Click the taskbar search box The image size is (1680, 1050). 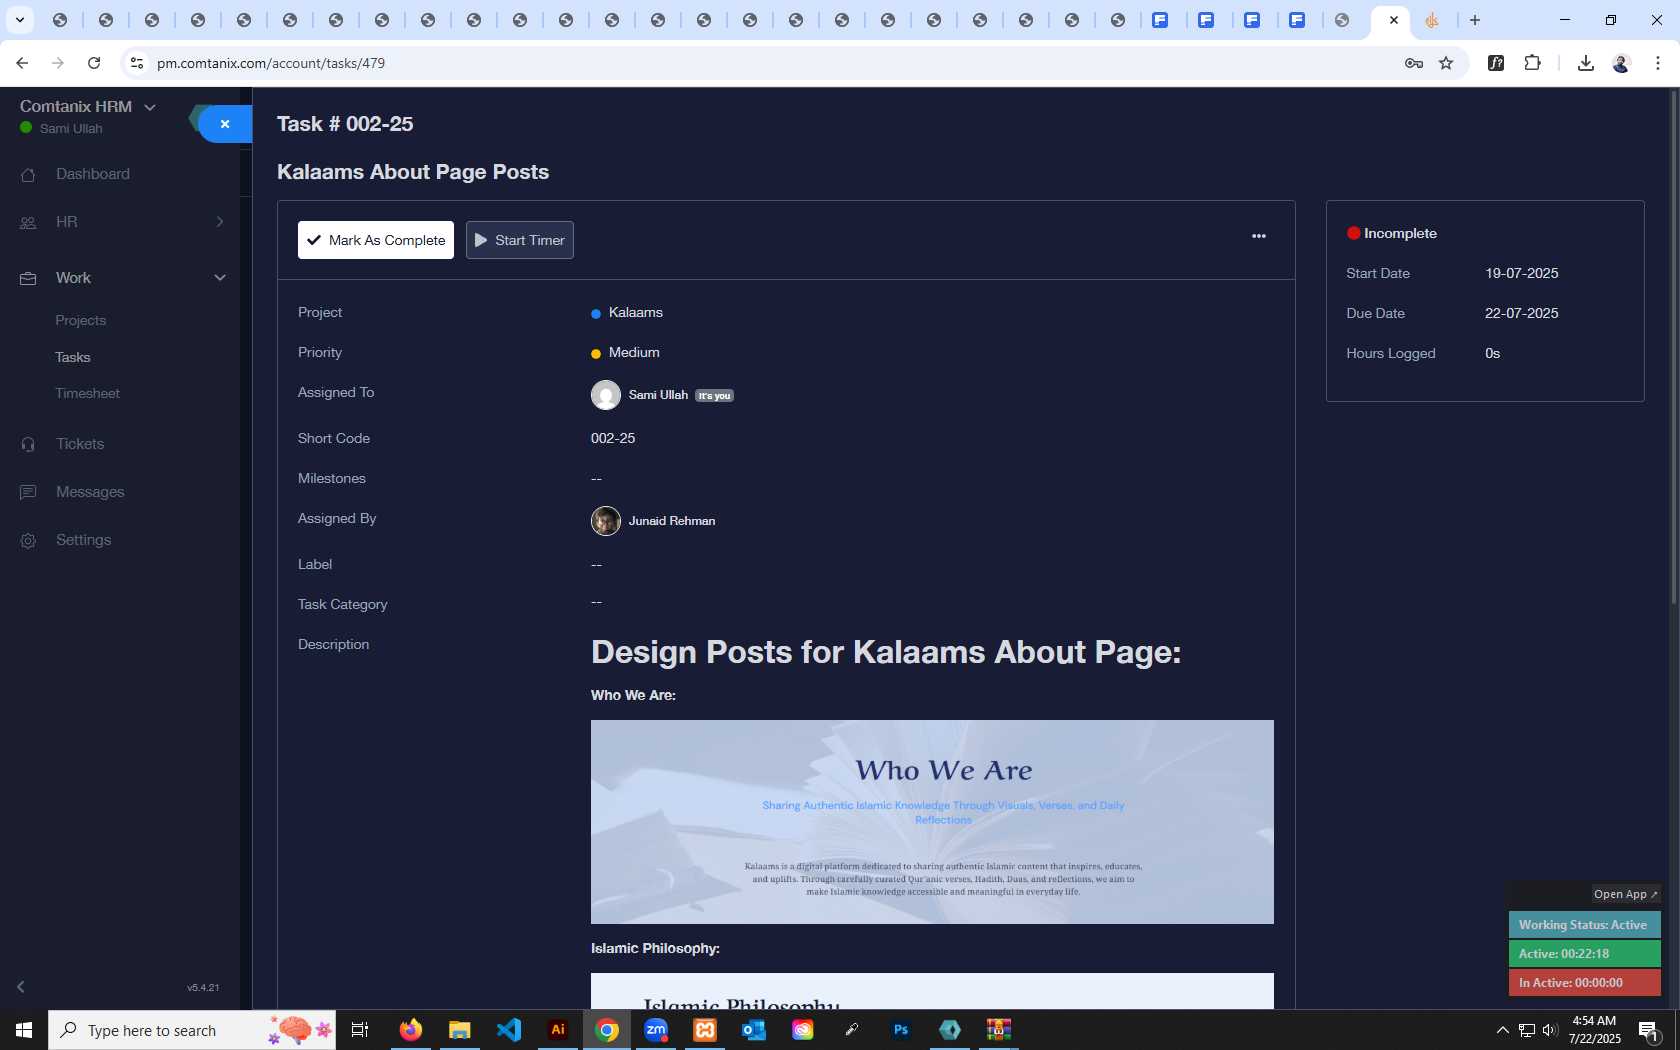(192, 1030)
